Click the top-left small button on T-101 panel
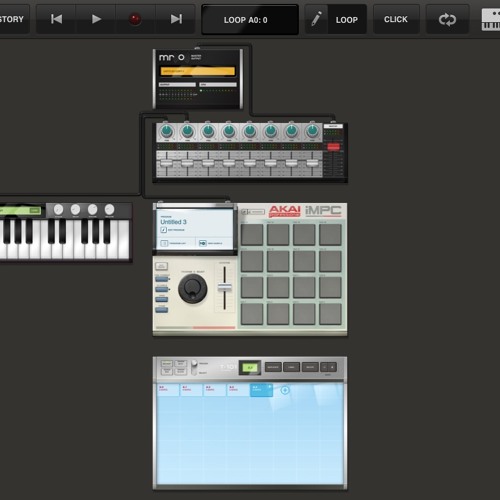This screenshot has height=500, width=500. (x=167, y=364)
